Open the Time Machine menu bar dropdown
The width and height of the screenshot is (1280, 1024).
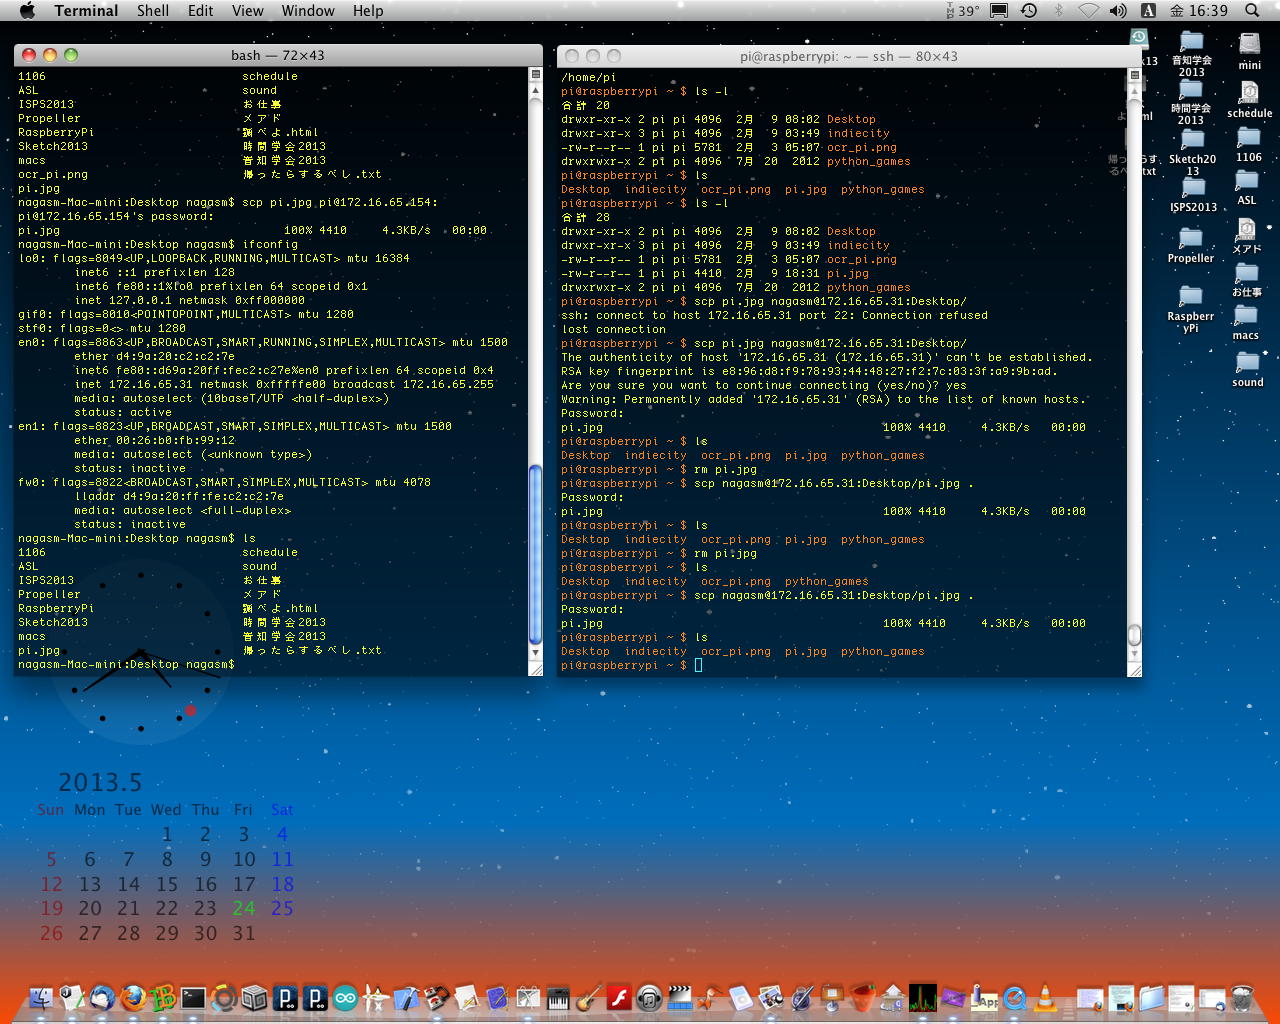1029,11
